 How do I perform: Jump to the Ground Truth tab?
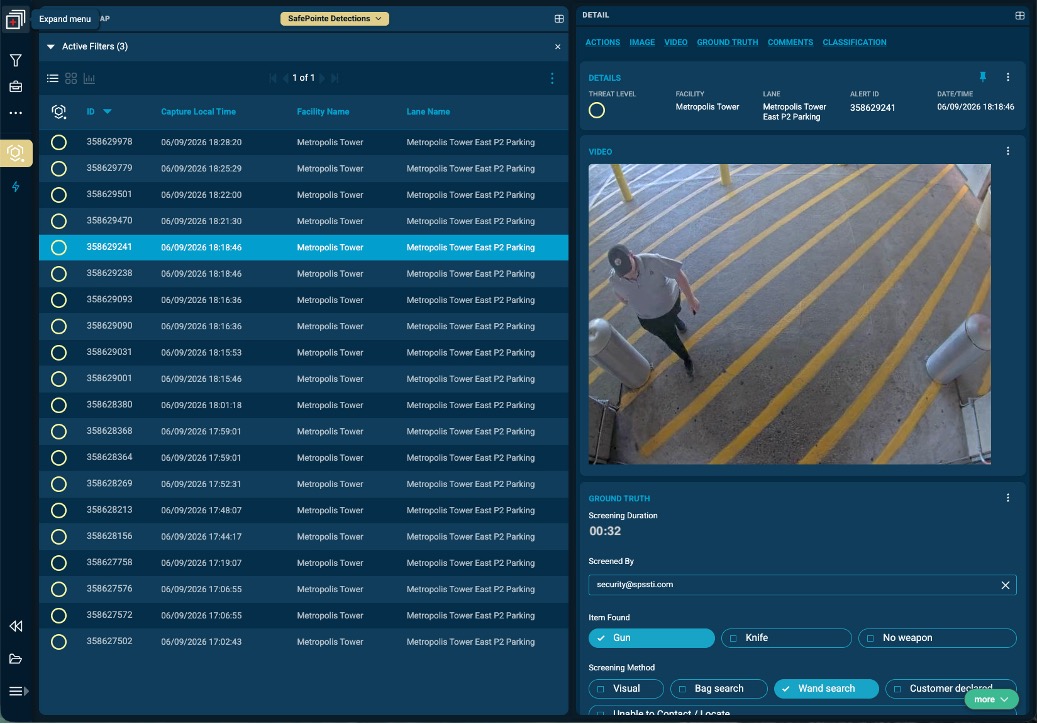(728, 42)
